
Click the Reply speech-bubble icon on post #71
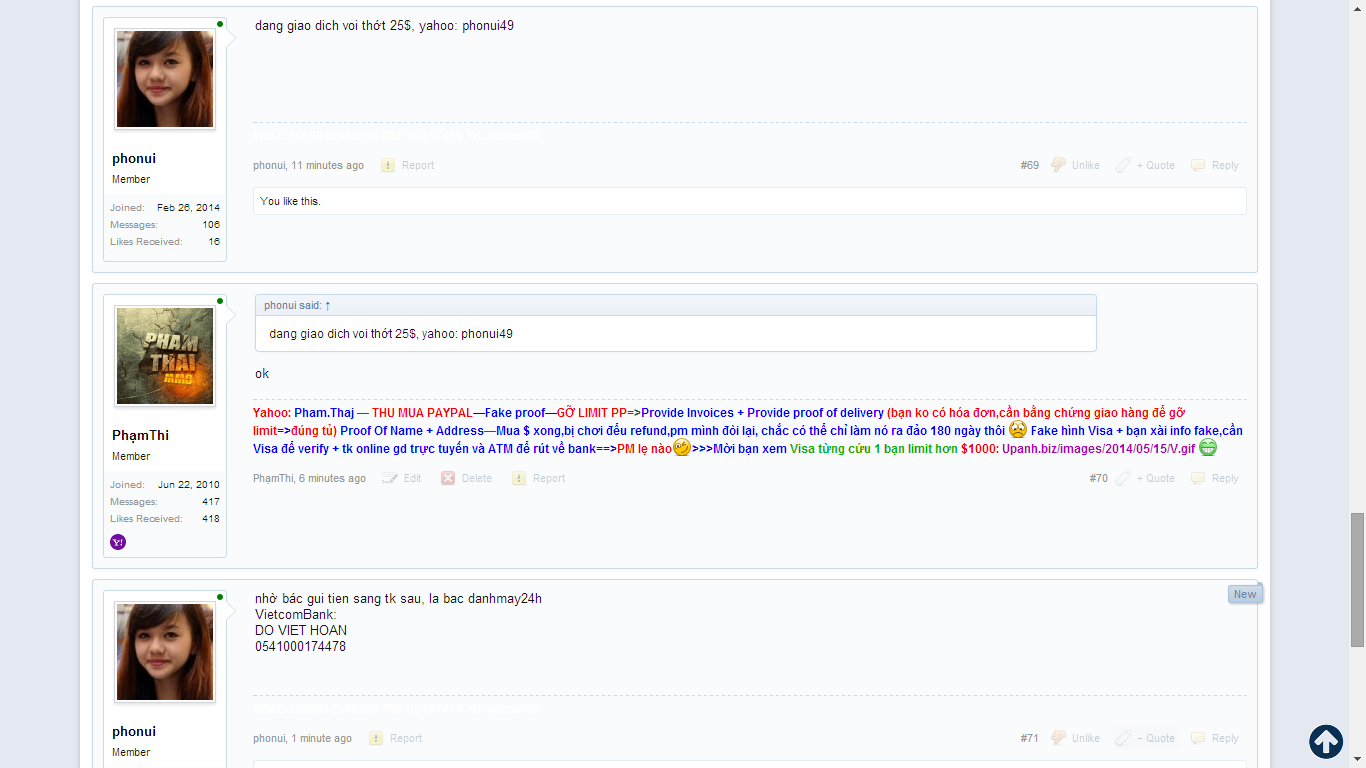point(1197,738)
